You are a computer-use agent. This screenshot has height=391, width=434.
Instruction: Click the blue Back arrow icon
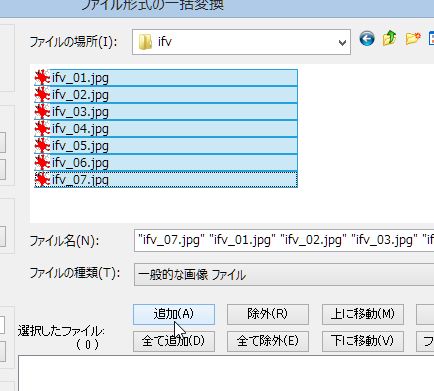(367, 39)
